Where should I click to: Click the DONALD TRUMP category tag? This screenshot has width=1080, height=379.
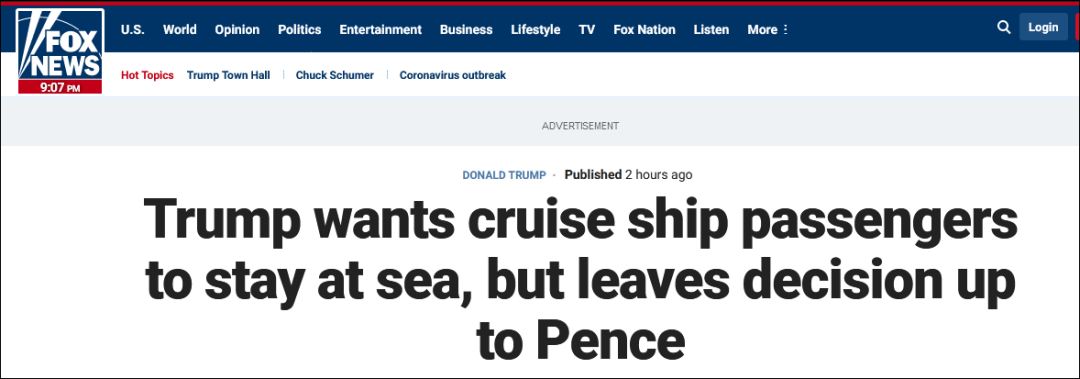(x=504, y=175)
